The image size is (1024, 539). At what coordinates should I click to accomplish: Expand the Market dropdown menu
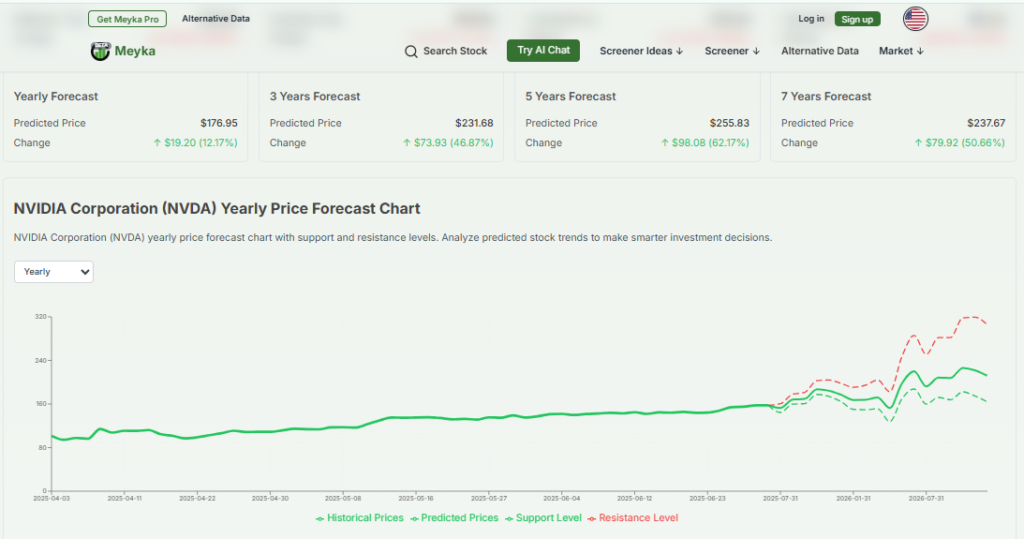(901, 51)
